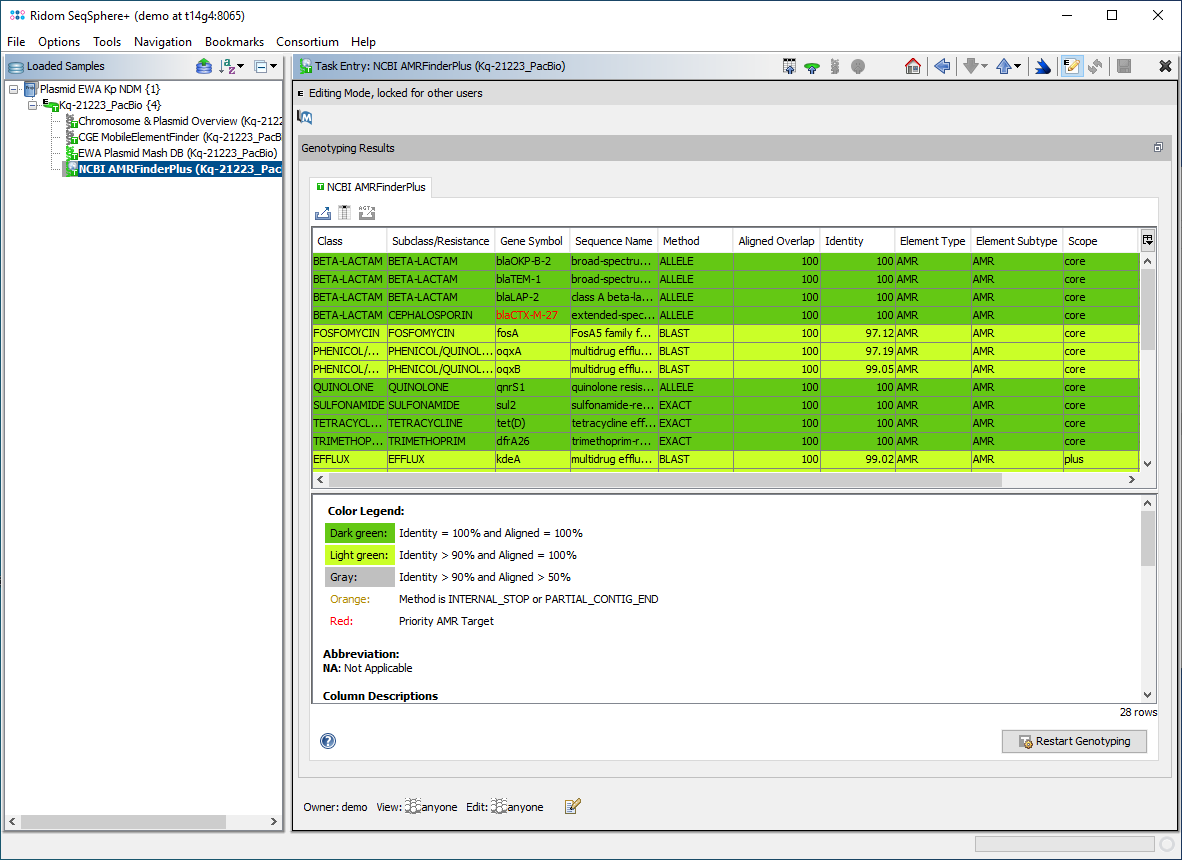This screenshot has height=860, width=1182.
Task: Open the Bookmarks menu
Action: pos(234,42)
